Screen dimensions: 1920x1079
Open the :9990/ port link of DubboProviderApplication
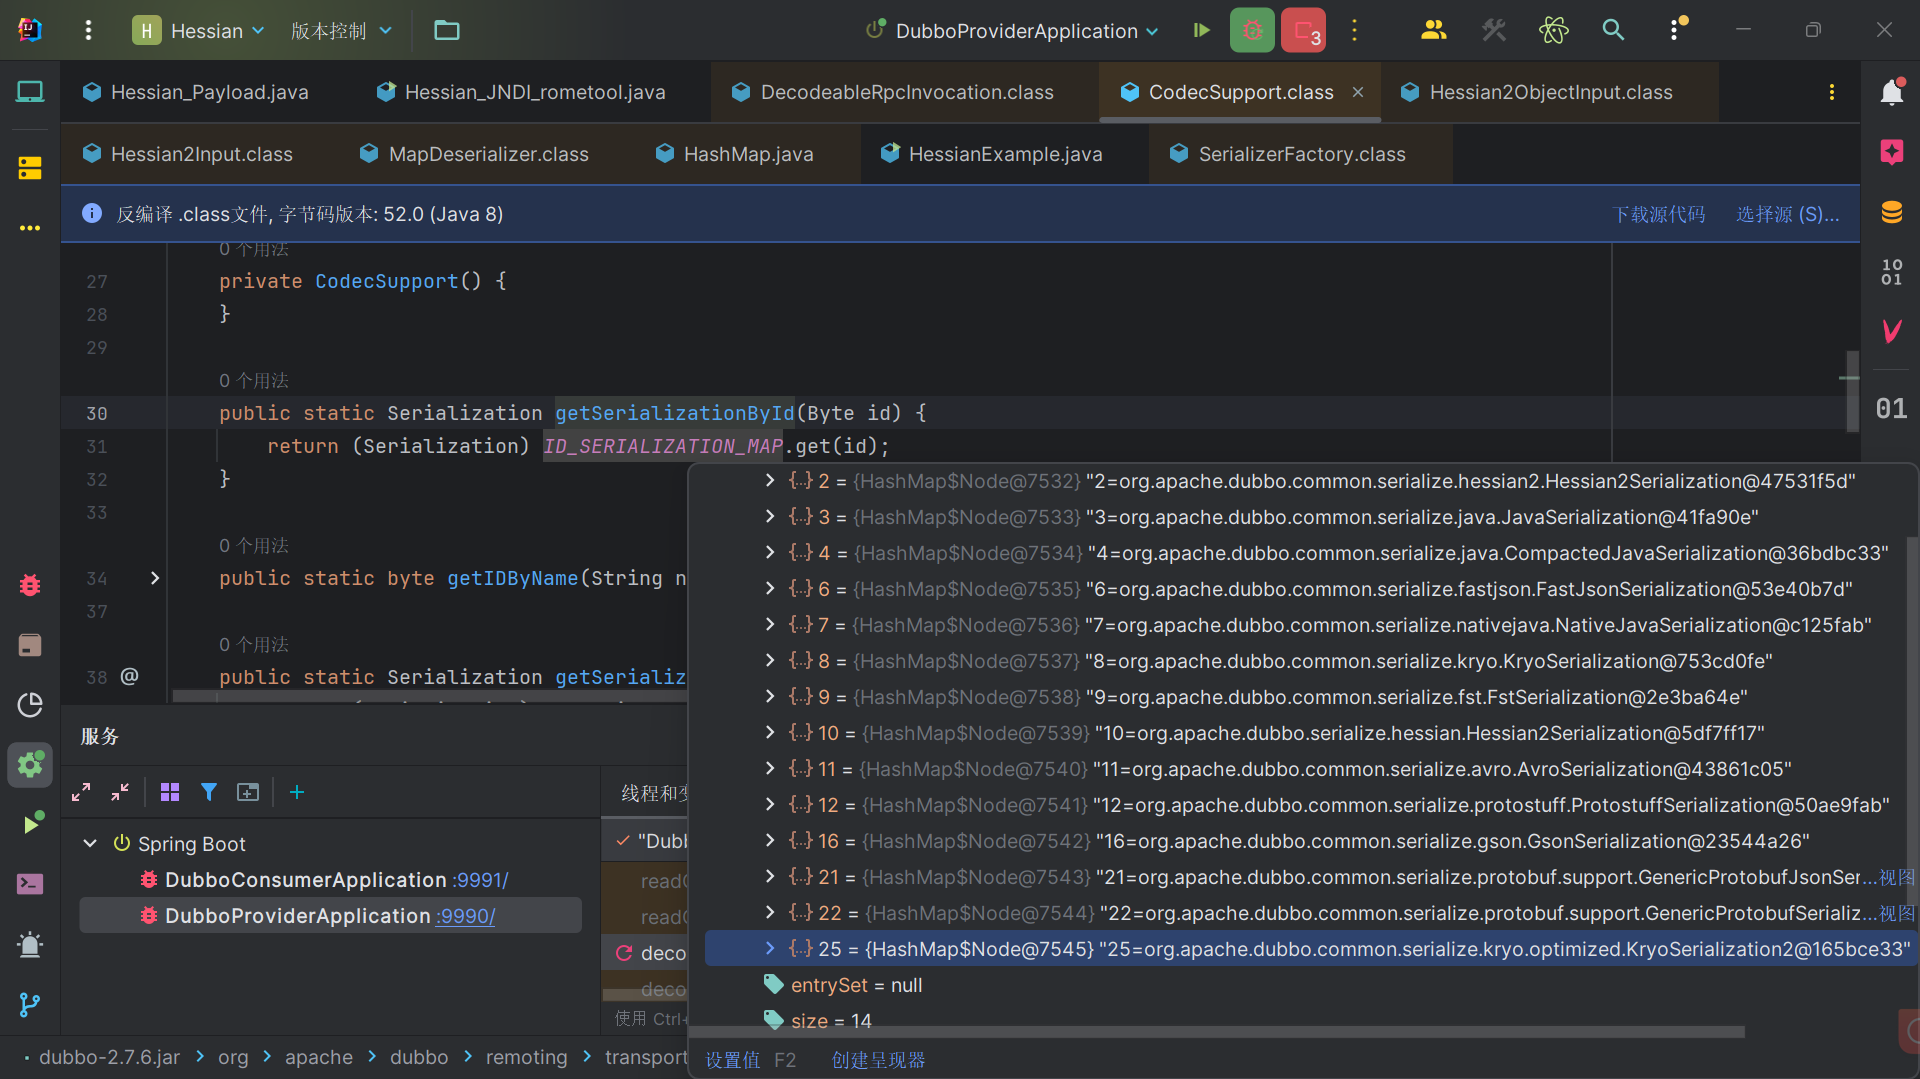pos(465,916)
